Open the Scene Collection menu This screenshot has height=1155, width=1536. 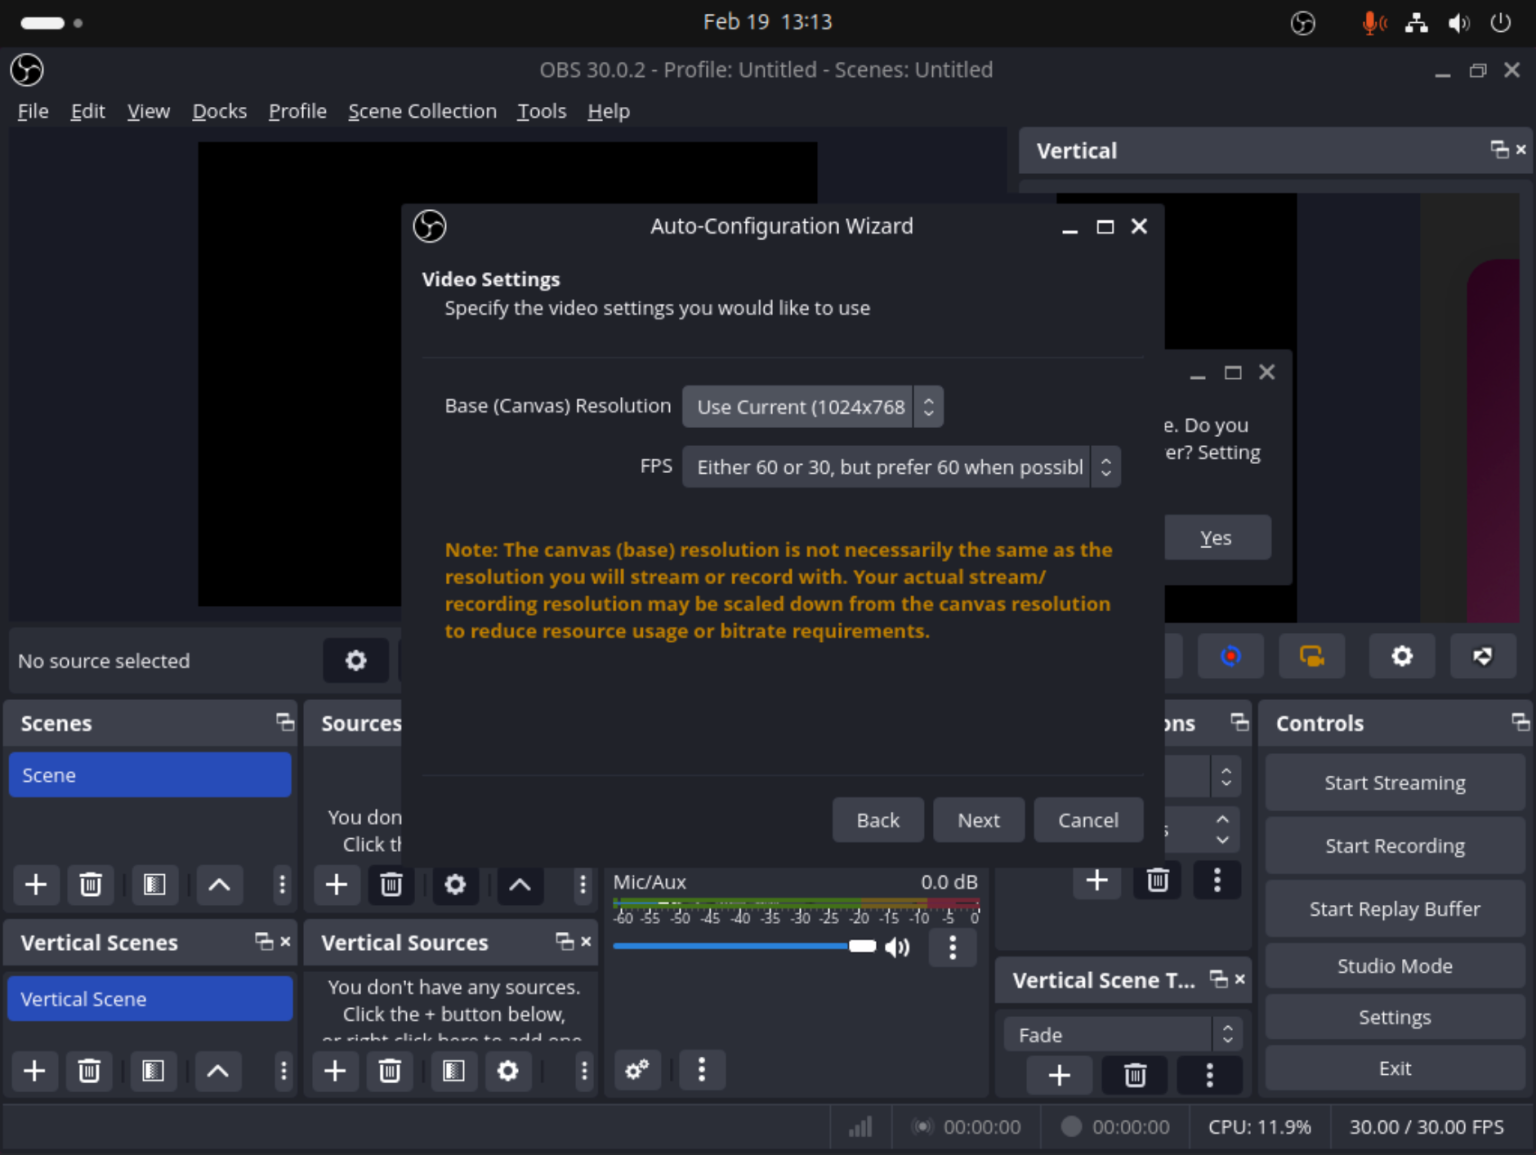click(x=422, y=111)
